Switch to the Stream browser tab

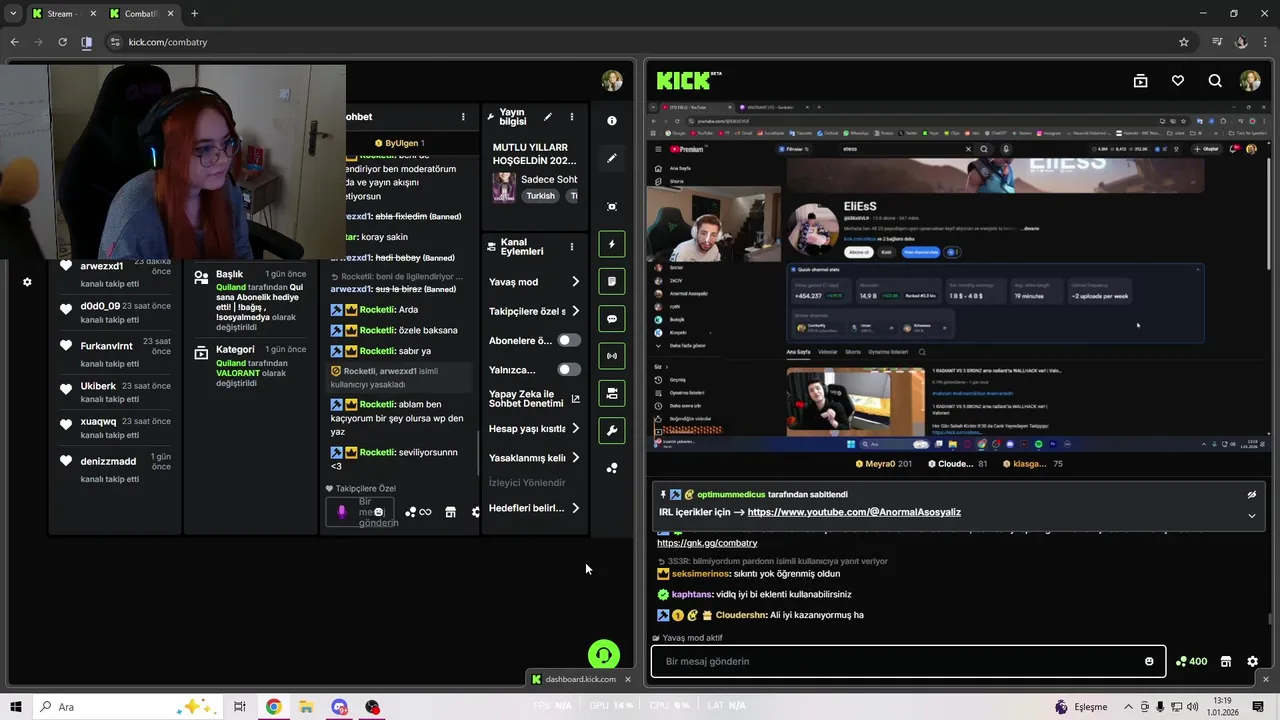63,14
